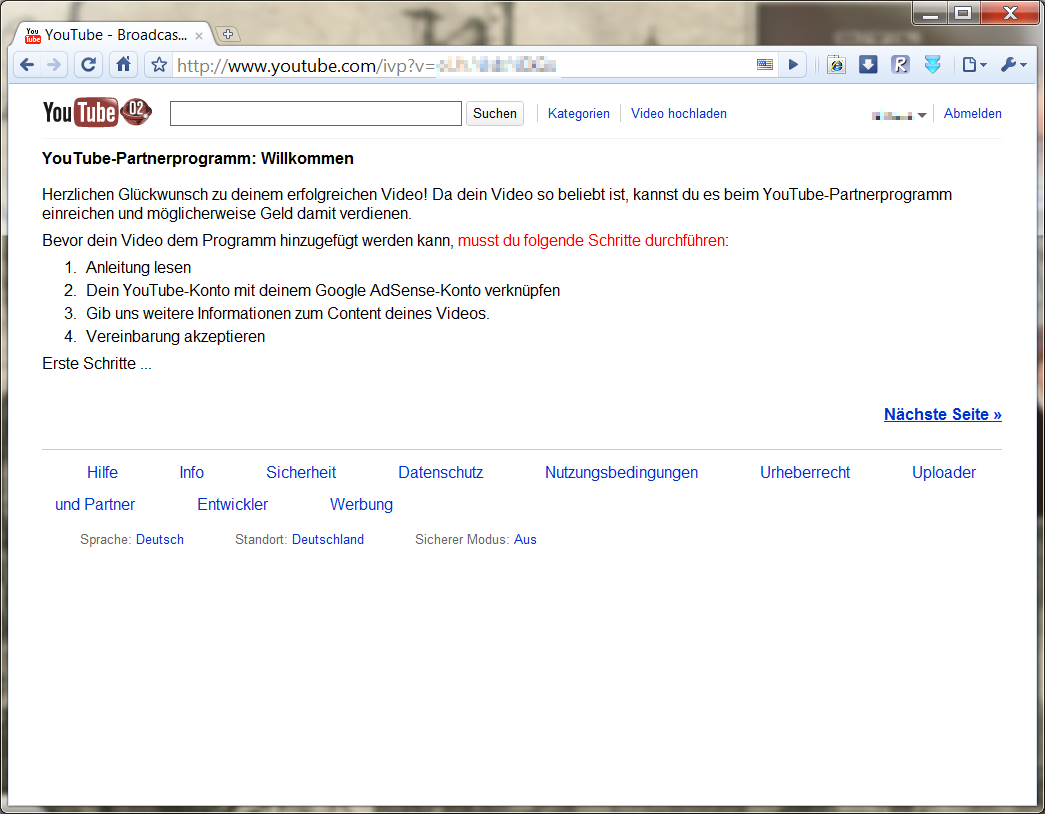Open the Video hochladen link
Screen dimensions: 1045x814
tap(678, 113)
